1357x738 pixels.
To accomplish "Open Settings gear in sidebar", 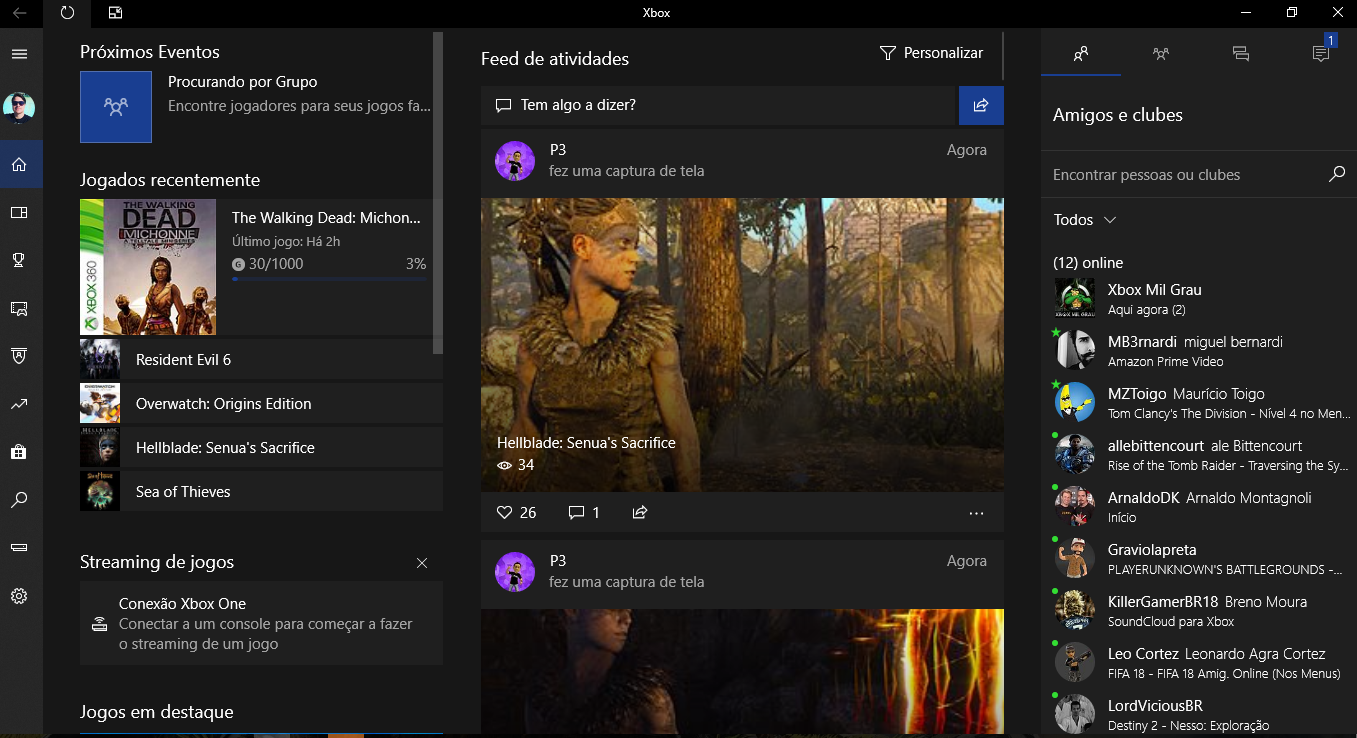I will click(x=19, y=596).
